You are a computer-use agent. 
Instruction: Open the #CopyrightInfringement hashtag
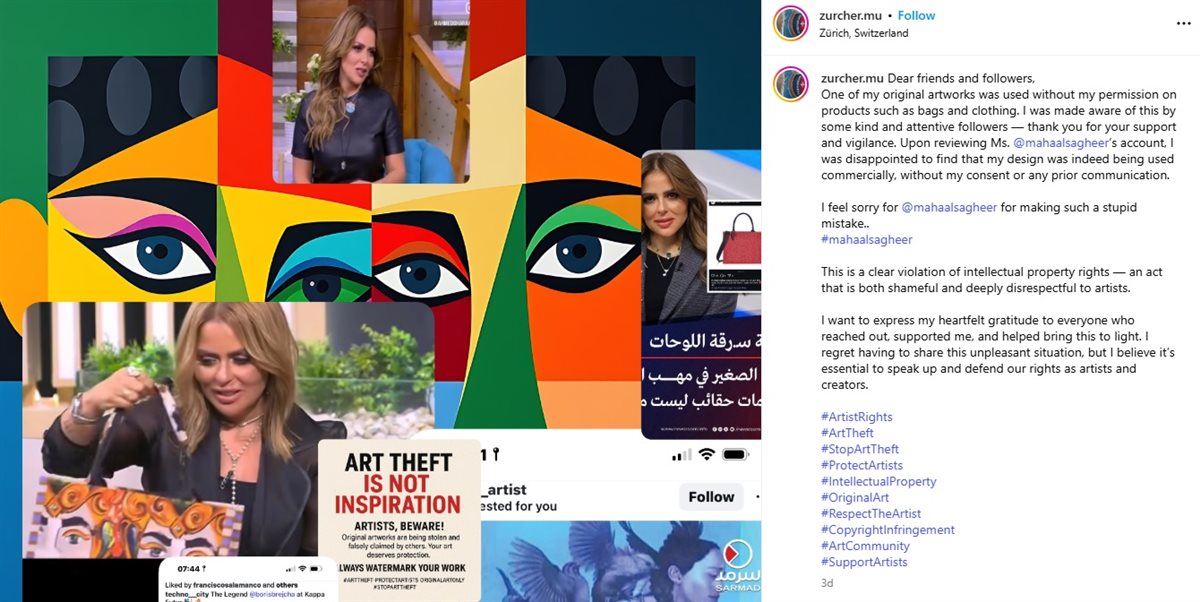click(x=888, y=530)
